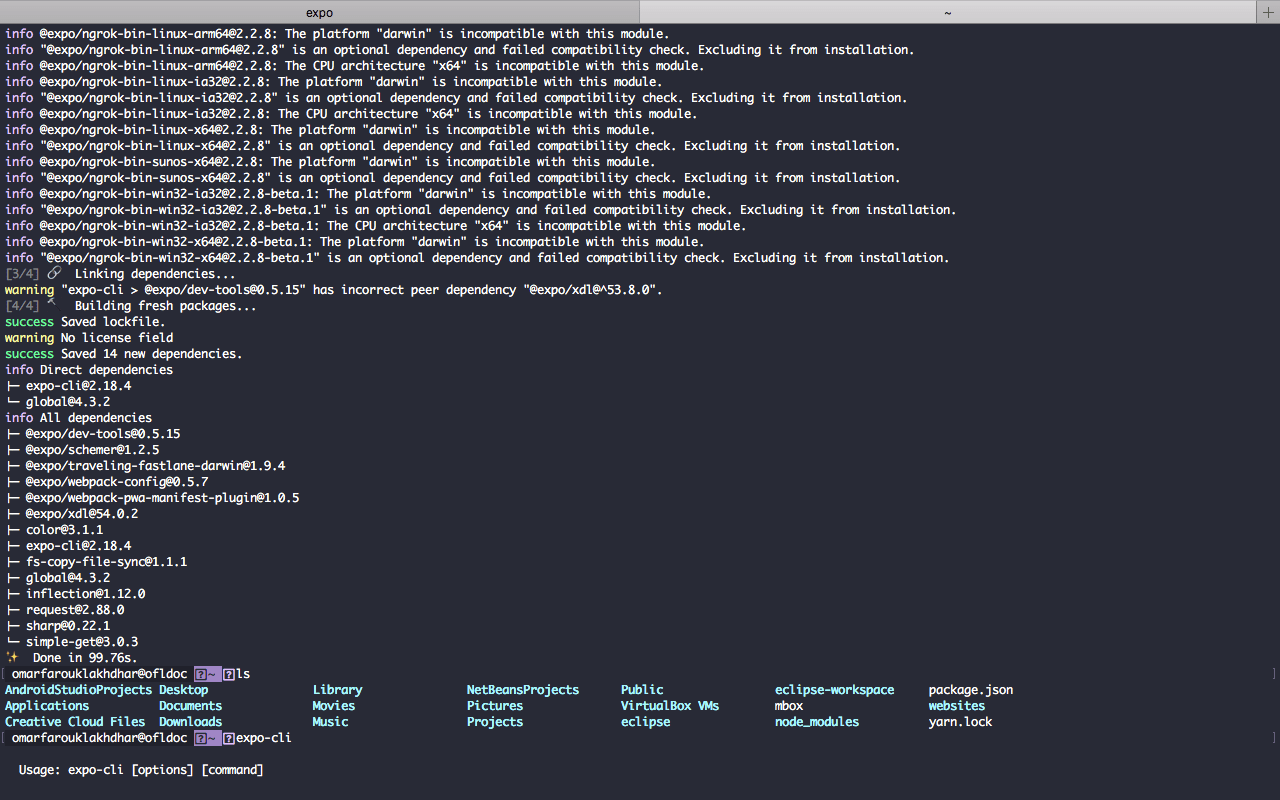Click the Applications directory name
Image resolution: width=1280 pixels, height=800 pixels.
click(x=47, y=706)
